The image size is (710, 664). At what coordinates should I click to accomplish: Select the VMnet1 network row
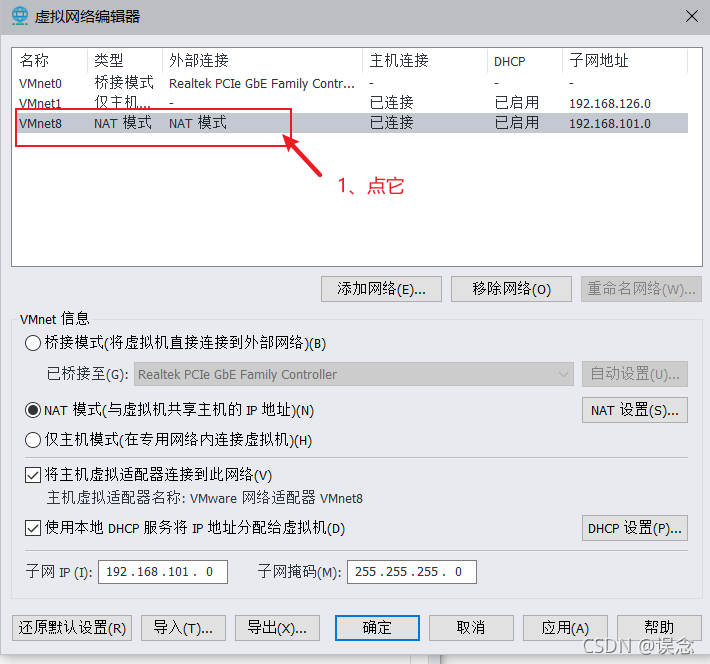(x=350, y=103)
